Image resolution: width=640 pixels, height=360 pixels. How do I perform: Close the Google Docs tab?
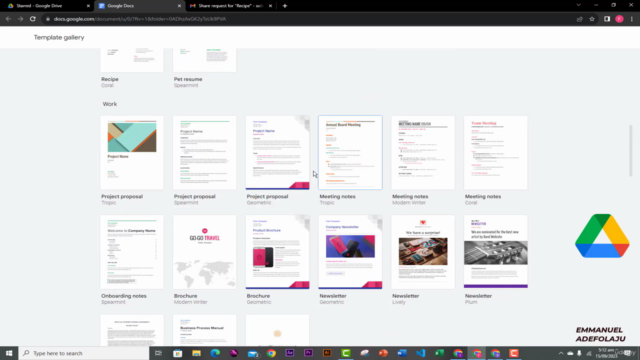click(x=179, y=6)
